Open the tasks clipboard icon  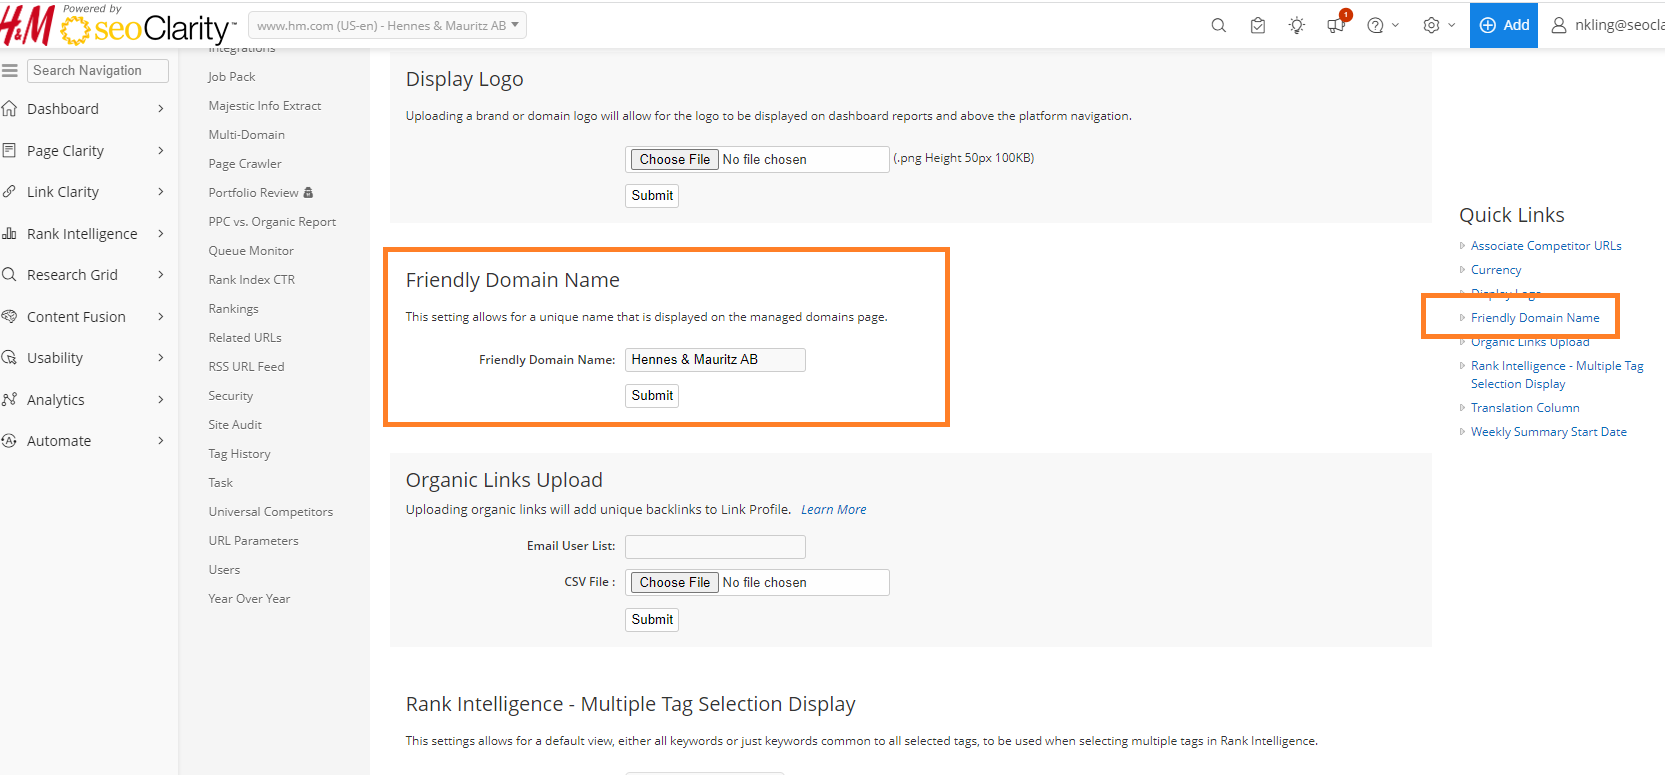point(1258,26)
